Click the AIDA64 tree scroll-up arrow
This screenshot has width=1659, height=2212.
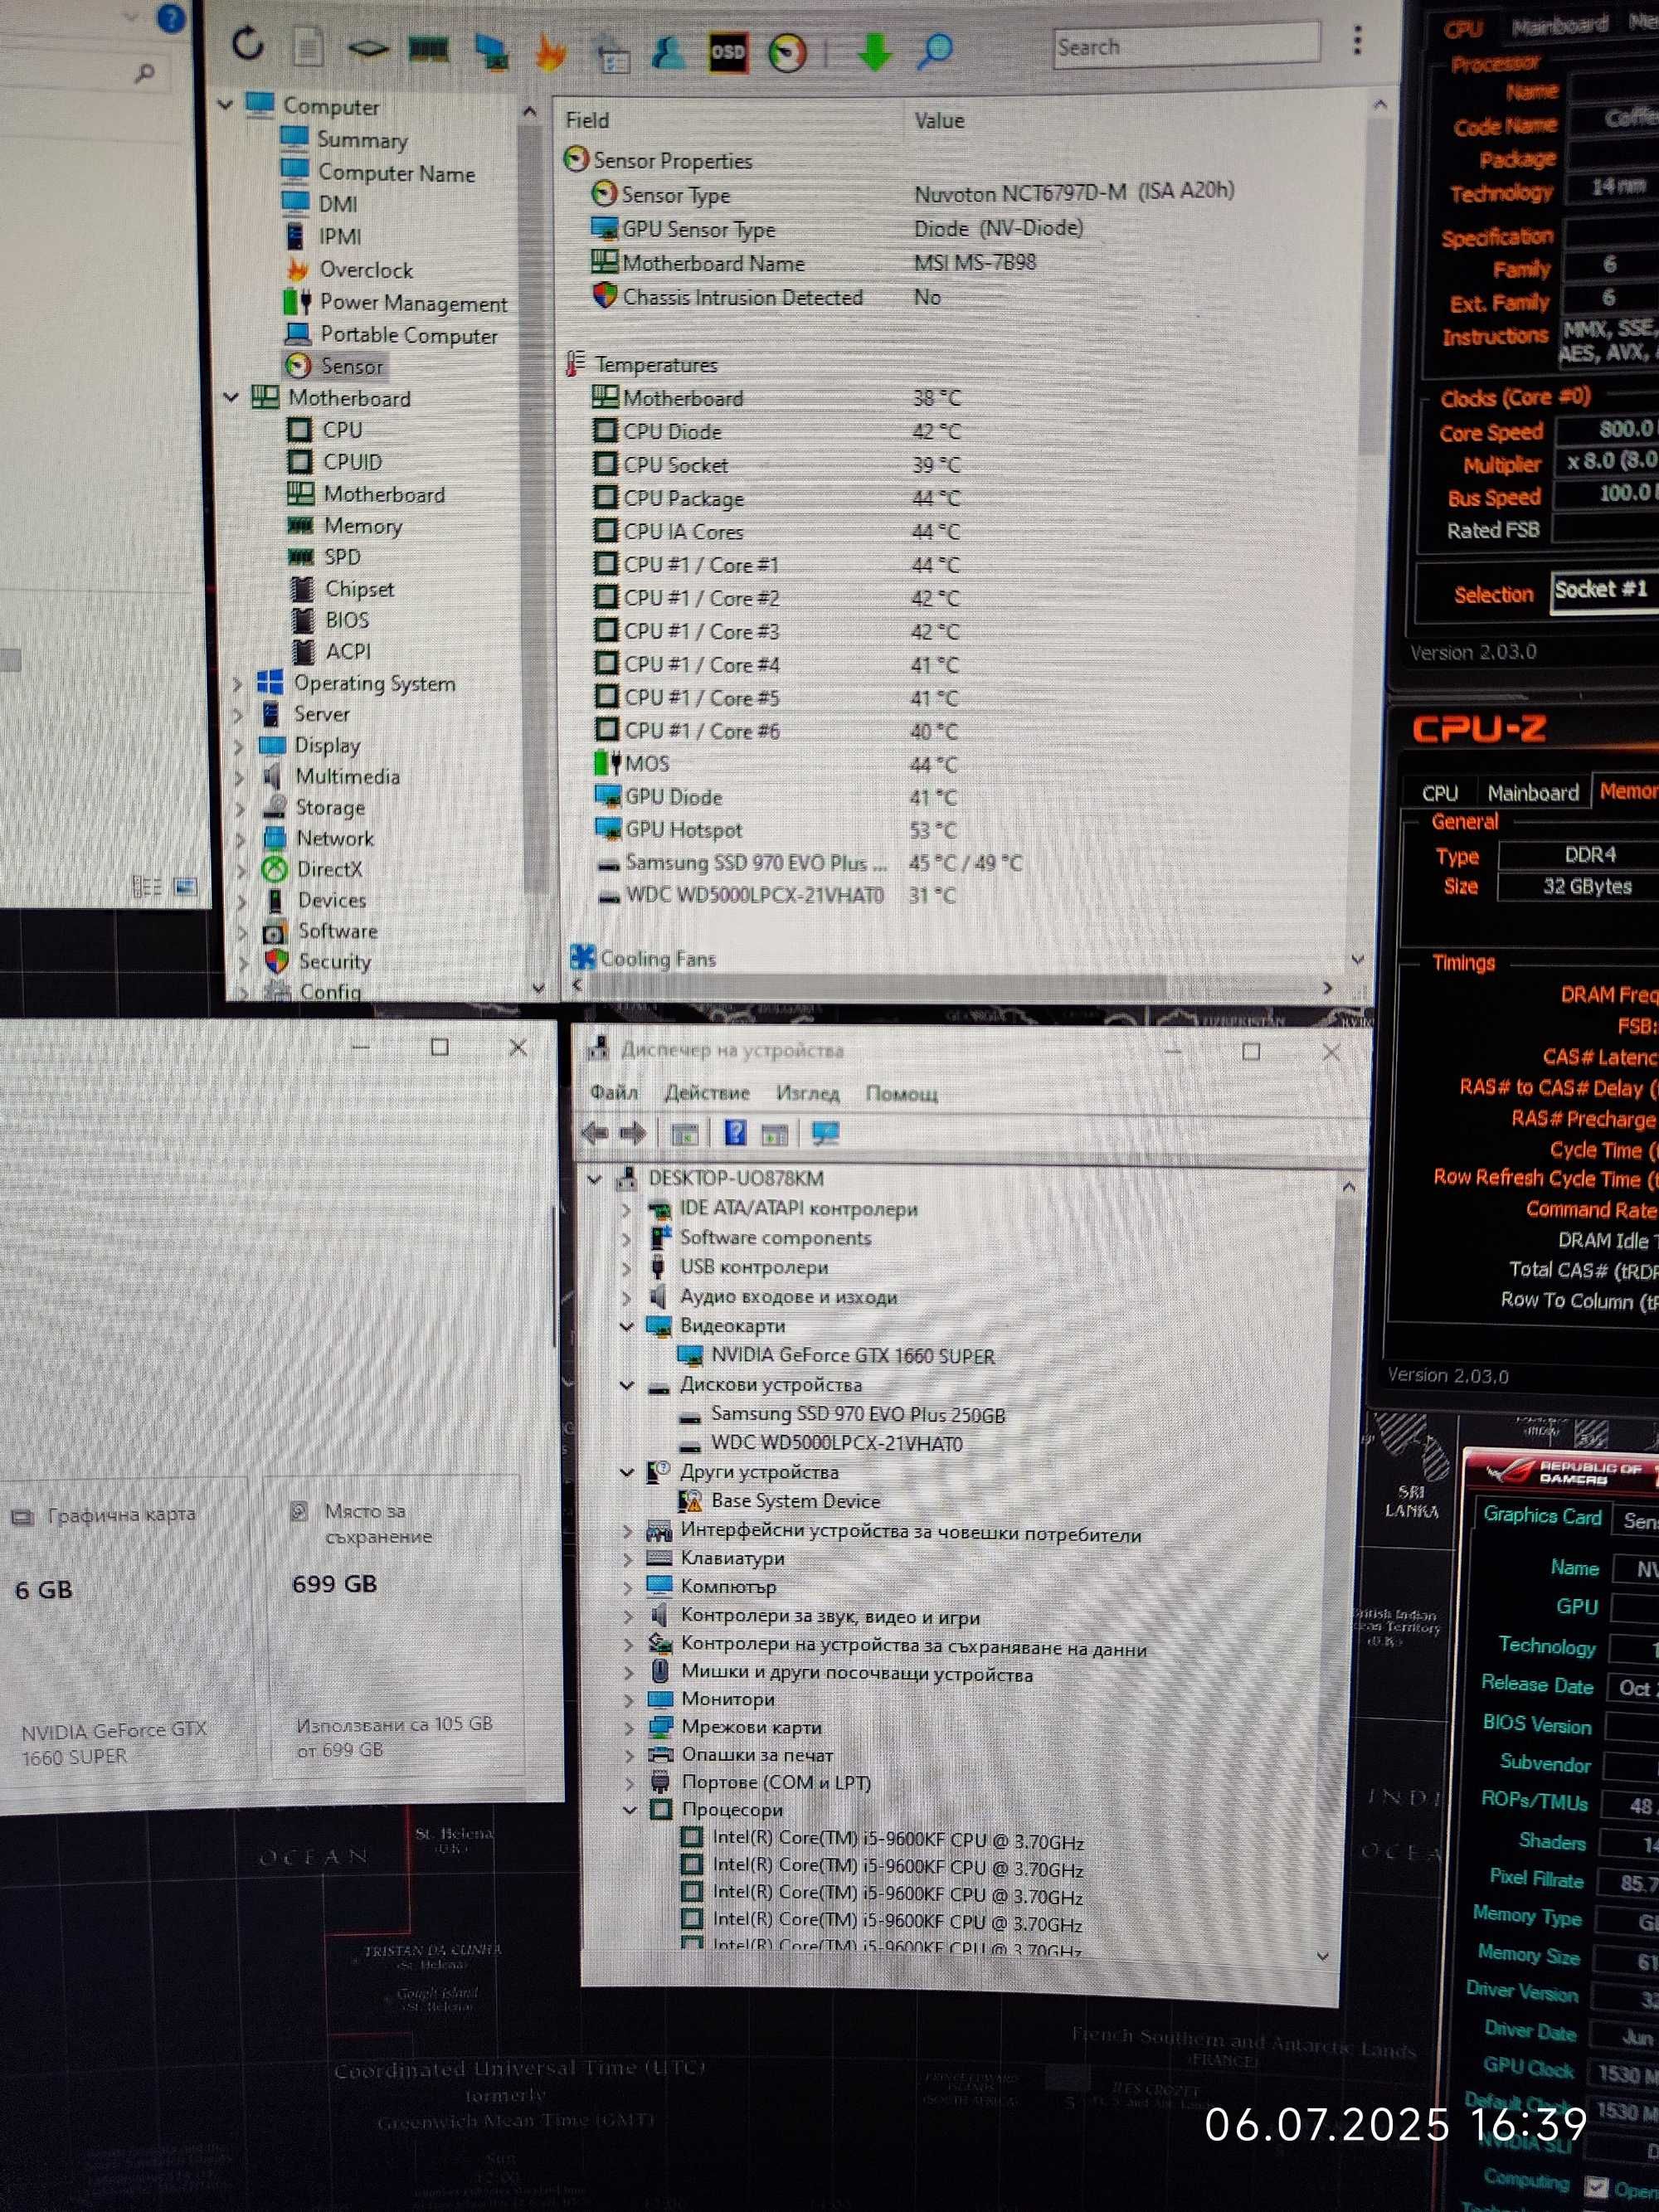click(530, 112)
